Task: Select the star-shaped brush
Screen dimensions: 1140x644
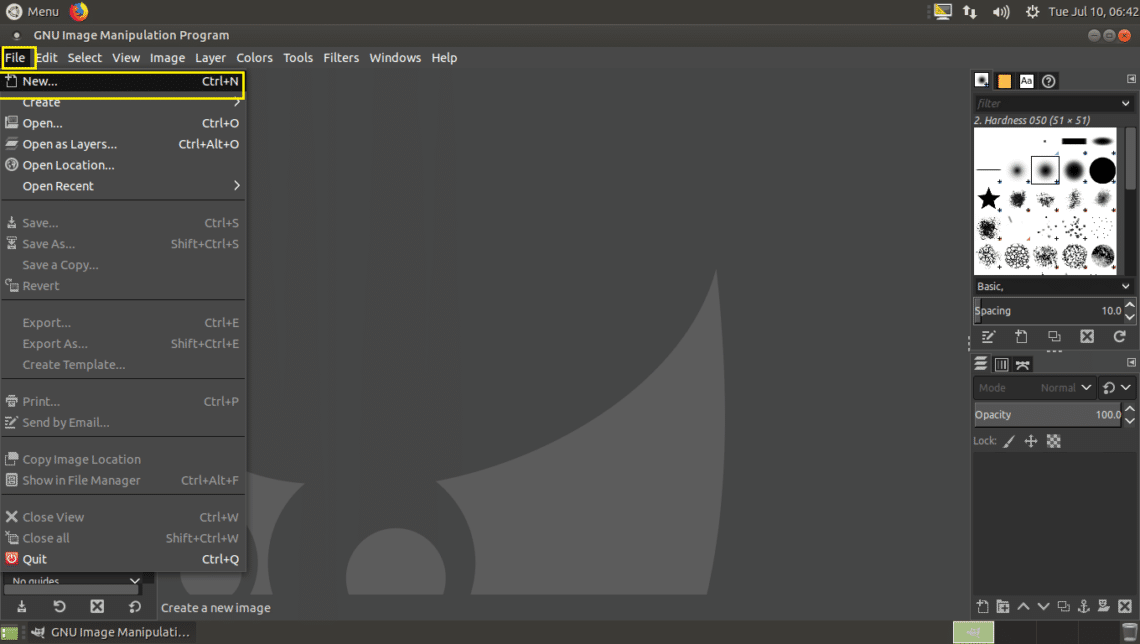Action: point(988,198)
